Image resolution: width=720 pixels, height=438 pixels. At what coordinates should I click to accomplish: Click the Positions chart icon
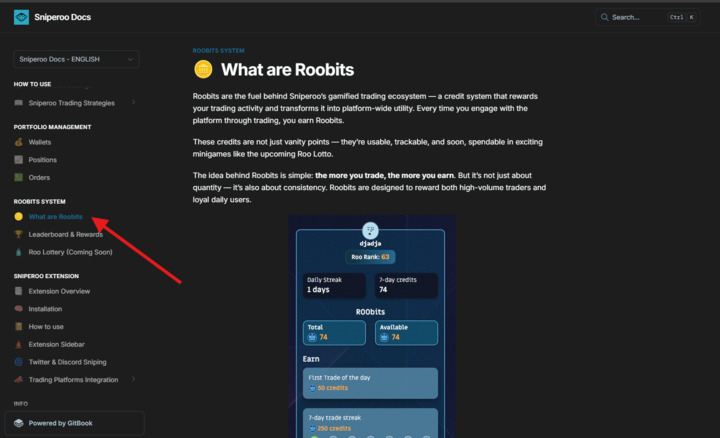(x=18, y=160)
